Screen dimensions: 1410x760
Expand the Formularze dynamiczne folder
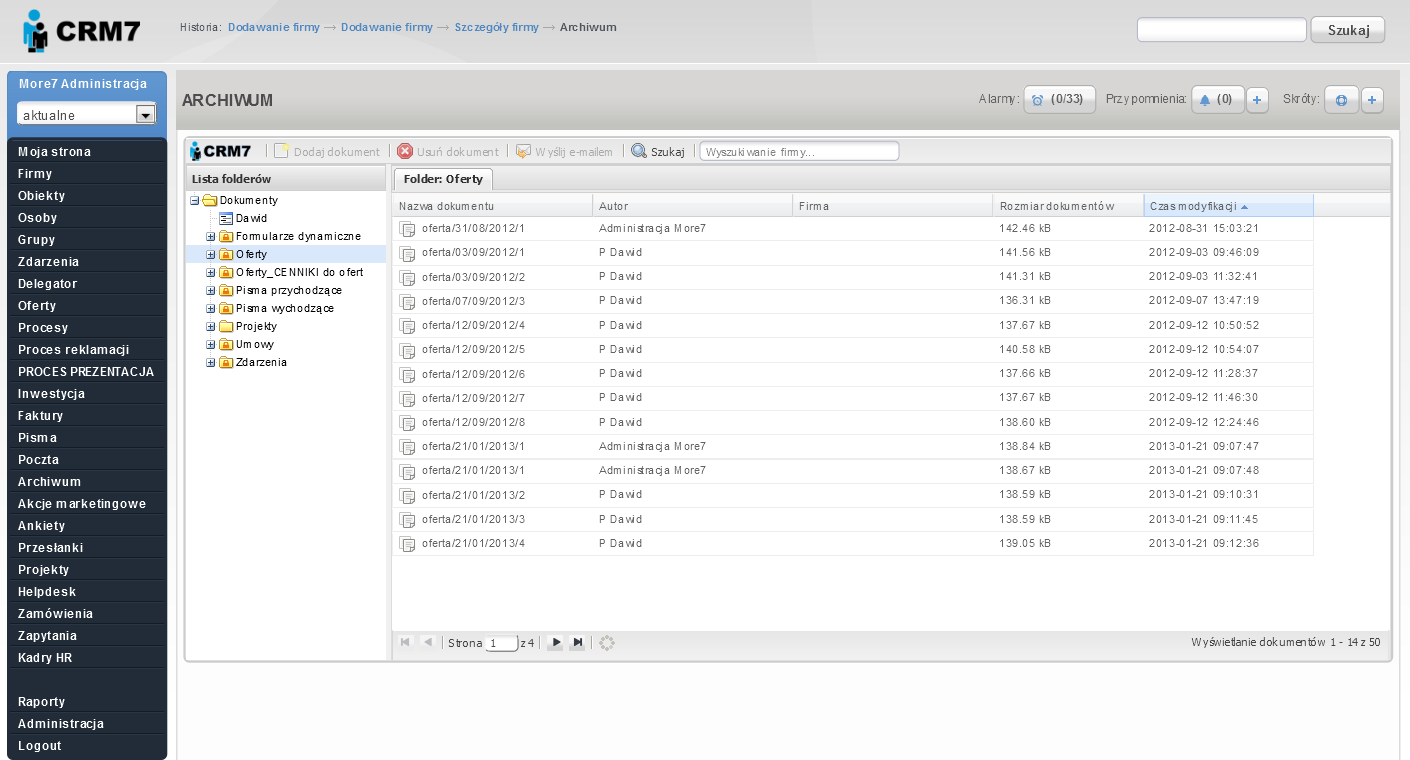point(211,236)
